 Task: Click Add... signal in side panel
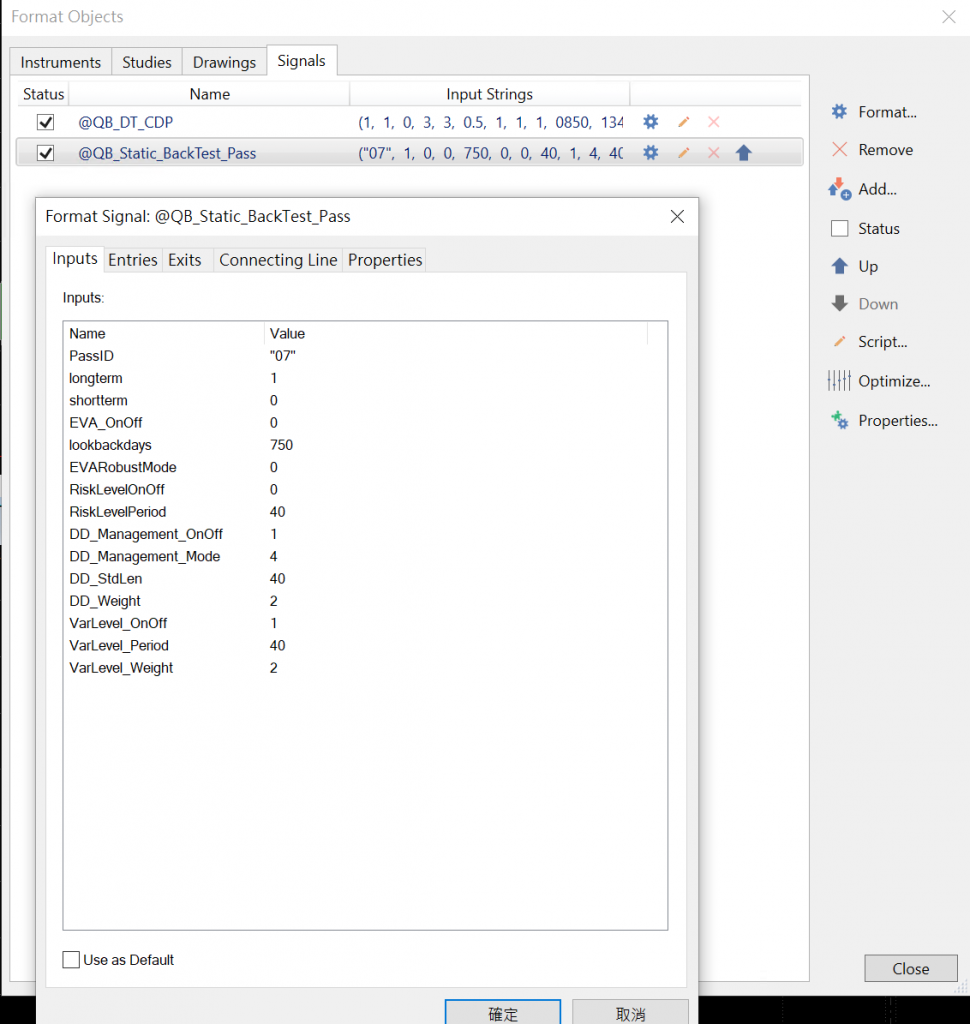click(x=864, y=189)
